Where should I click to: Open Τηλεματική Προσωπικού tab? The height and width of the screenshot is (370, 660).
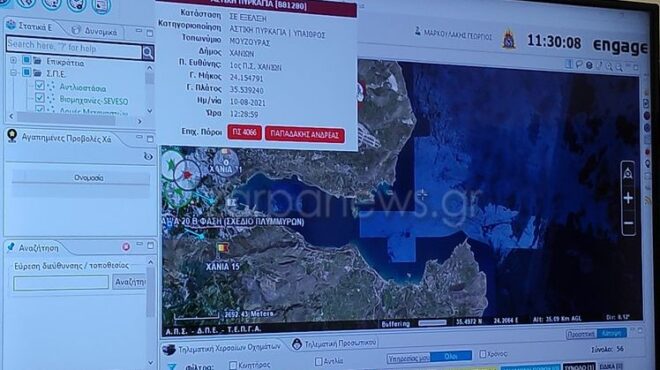point(334,343)
